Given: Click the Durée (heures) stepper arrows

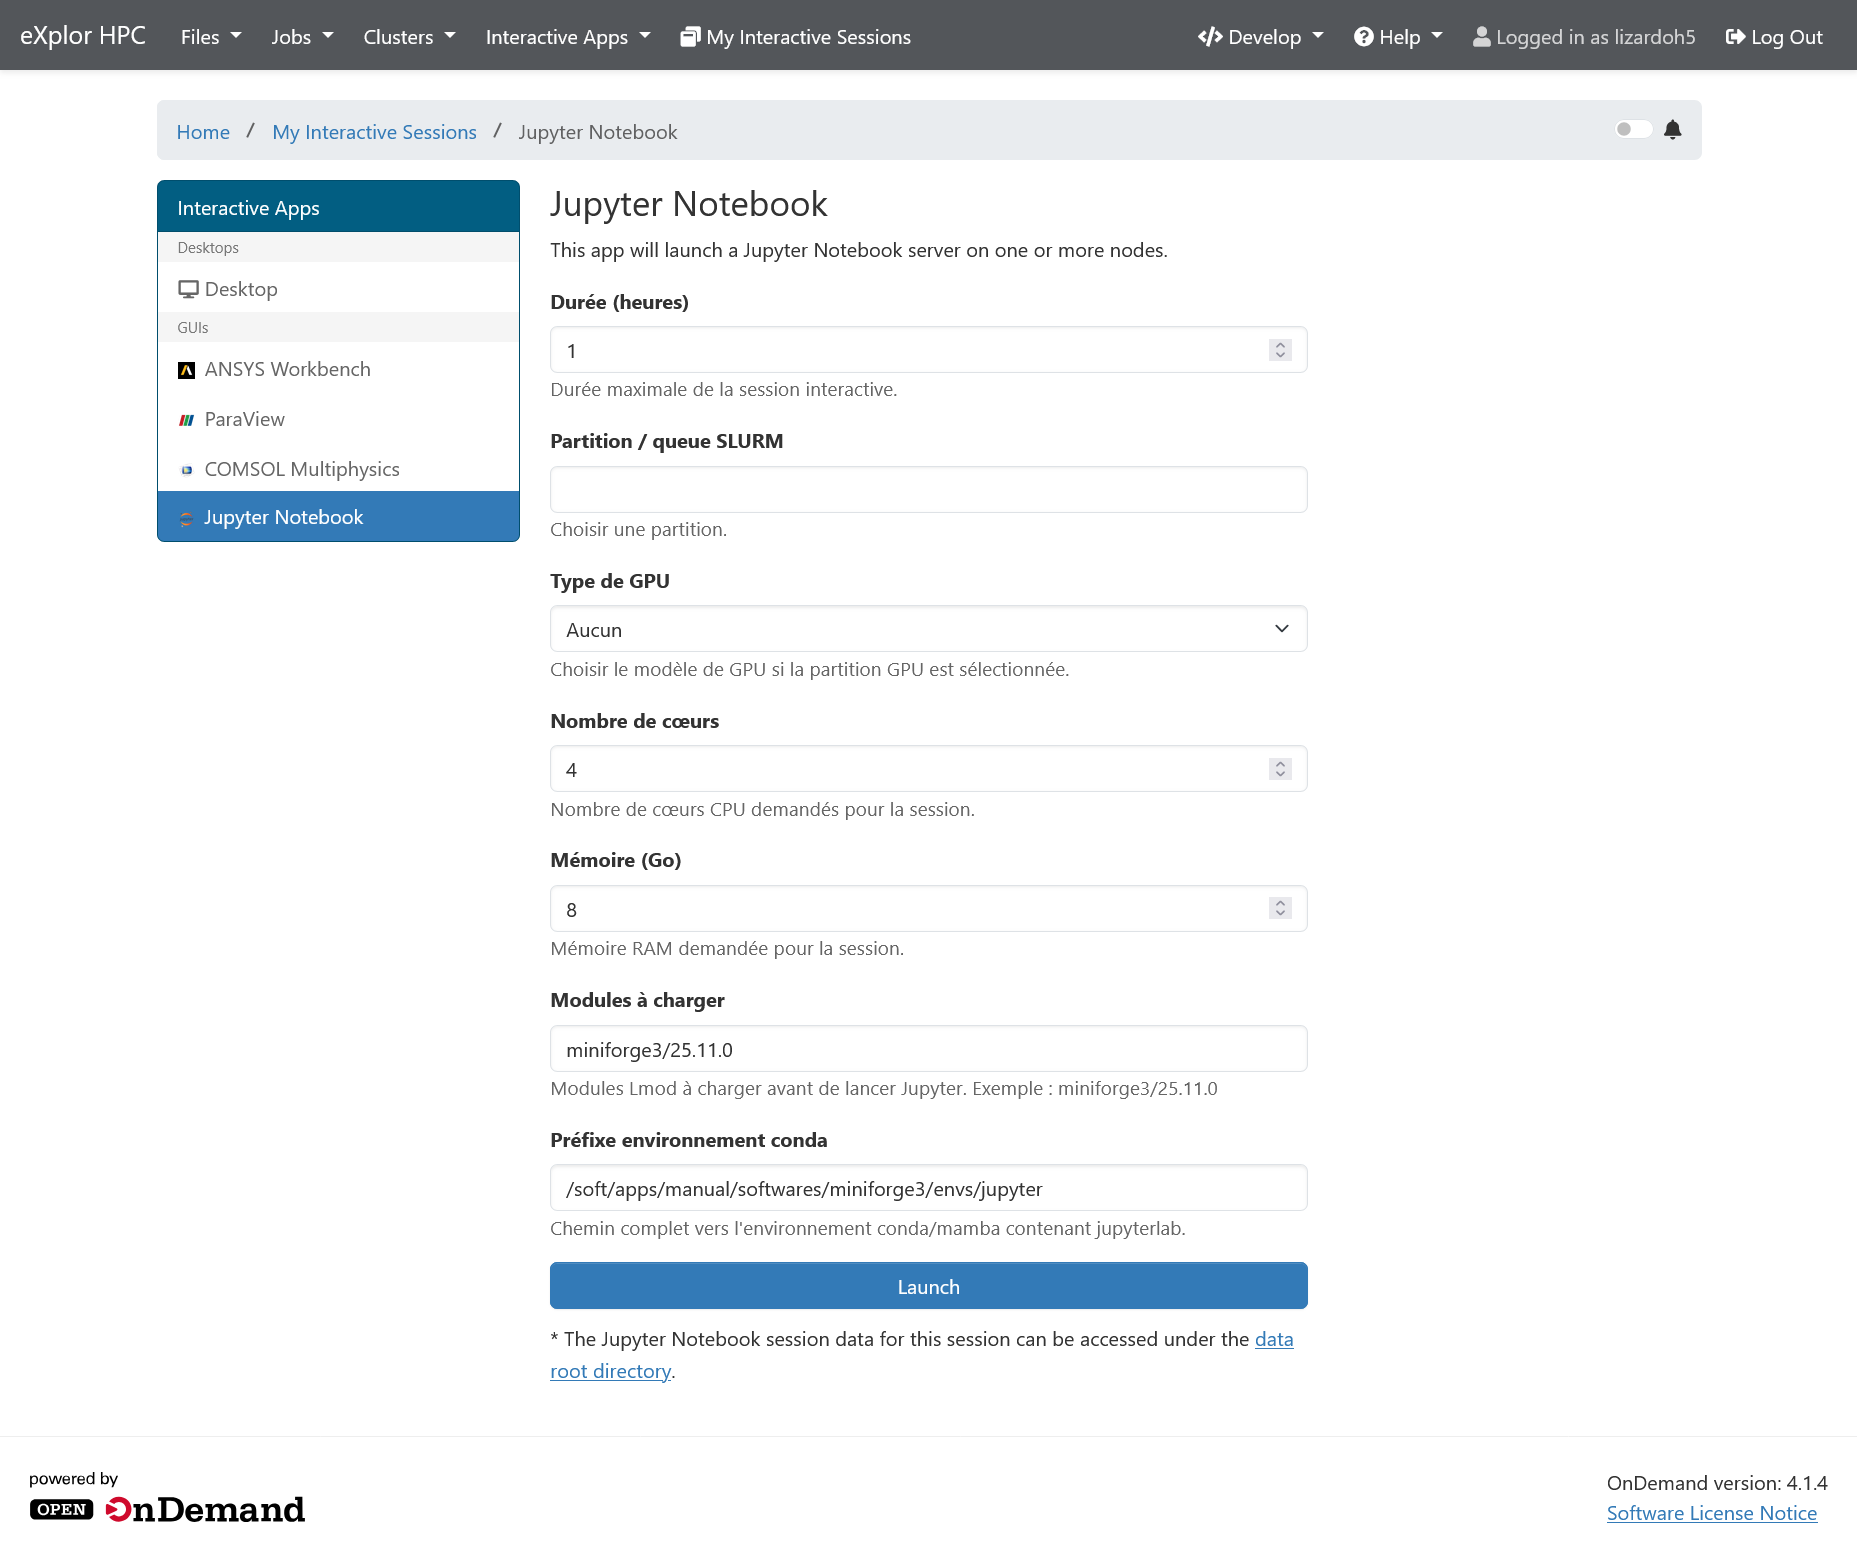Looking at the screenshot, I should (1280, 350).
